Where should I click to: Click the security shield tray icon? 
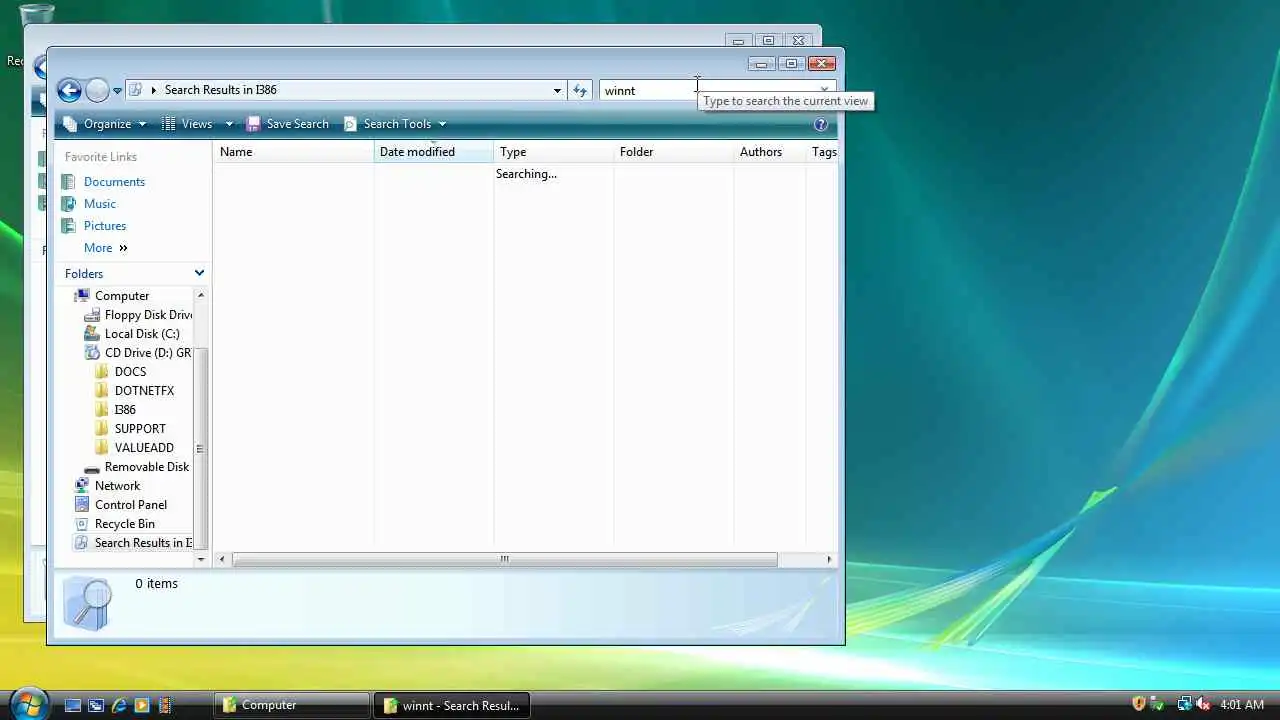[1138, 705]
